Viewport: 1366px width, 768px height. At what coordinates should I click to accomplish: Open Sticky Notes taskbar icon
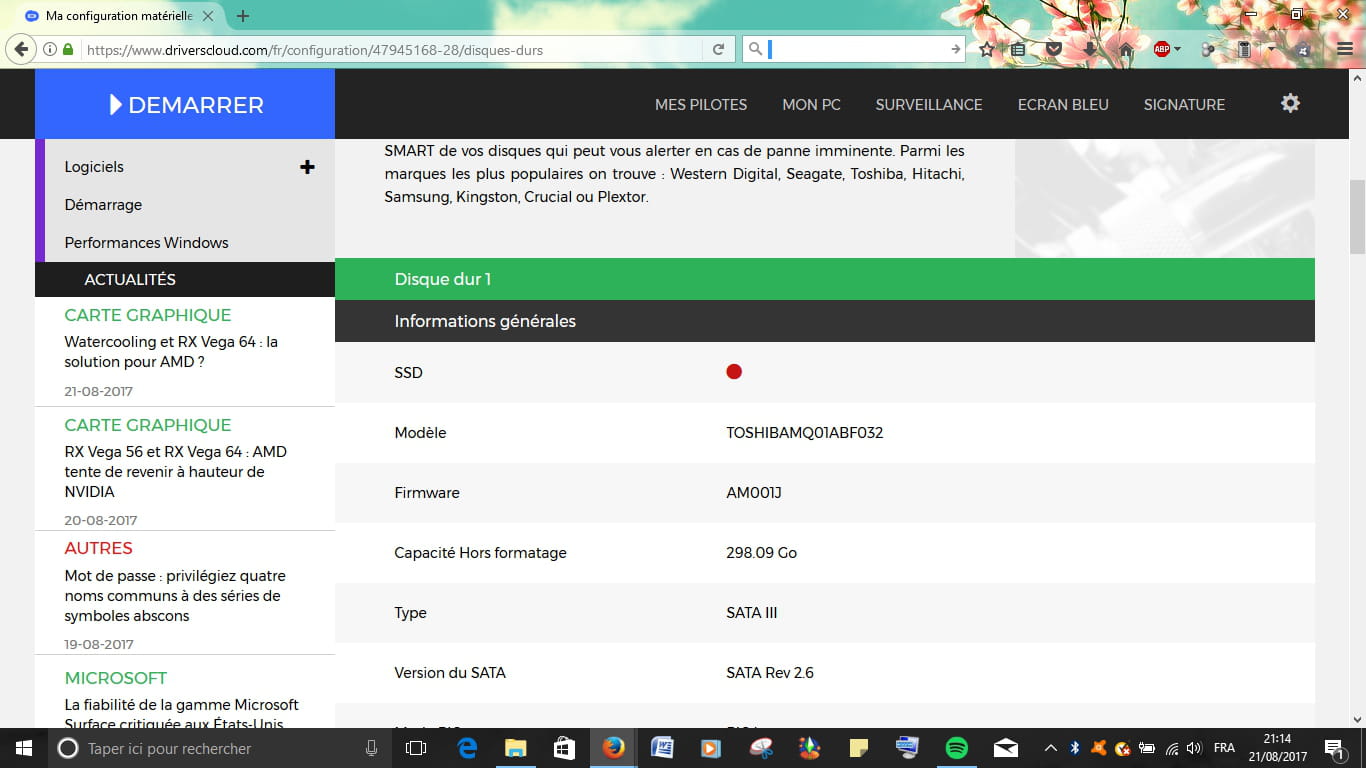(x=859, y=748)
